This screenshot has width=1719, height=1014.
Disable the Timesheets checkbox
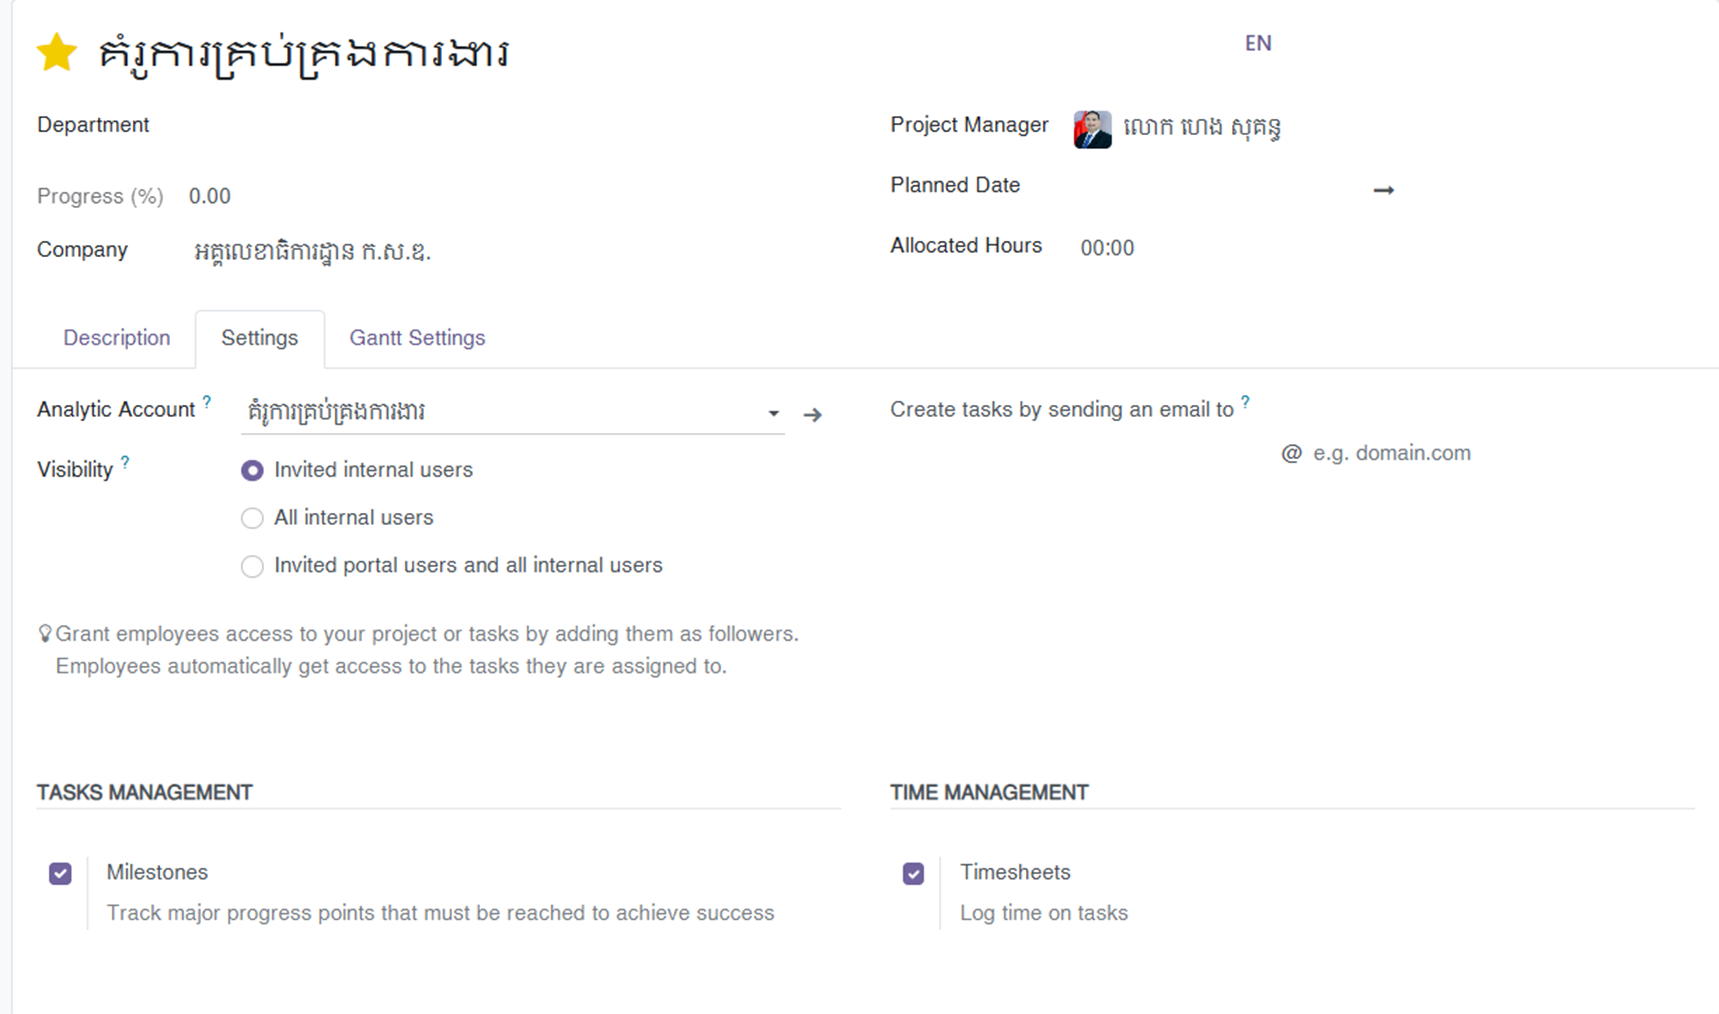[x=913, y=874]
